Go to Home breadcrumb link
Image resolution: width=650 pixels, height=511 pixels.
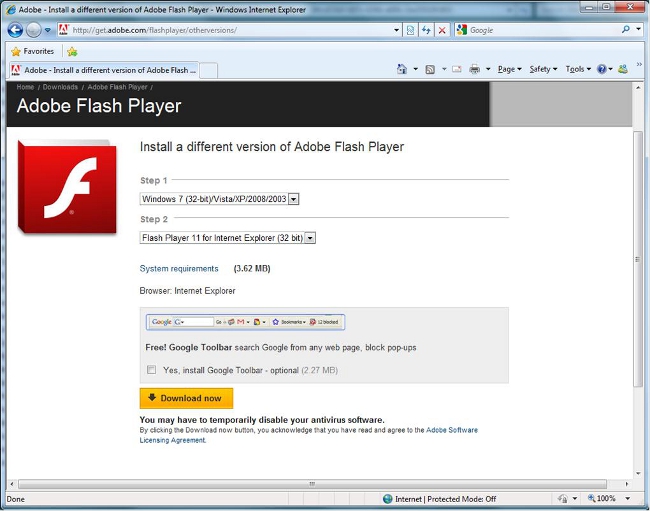pyautogui.click(x=25, y=87)
